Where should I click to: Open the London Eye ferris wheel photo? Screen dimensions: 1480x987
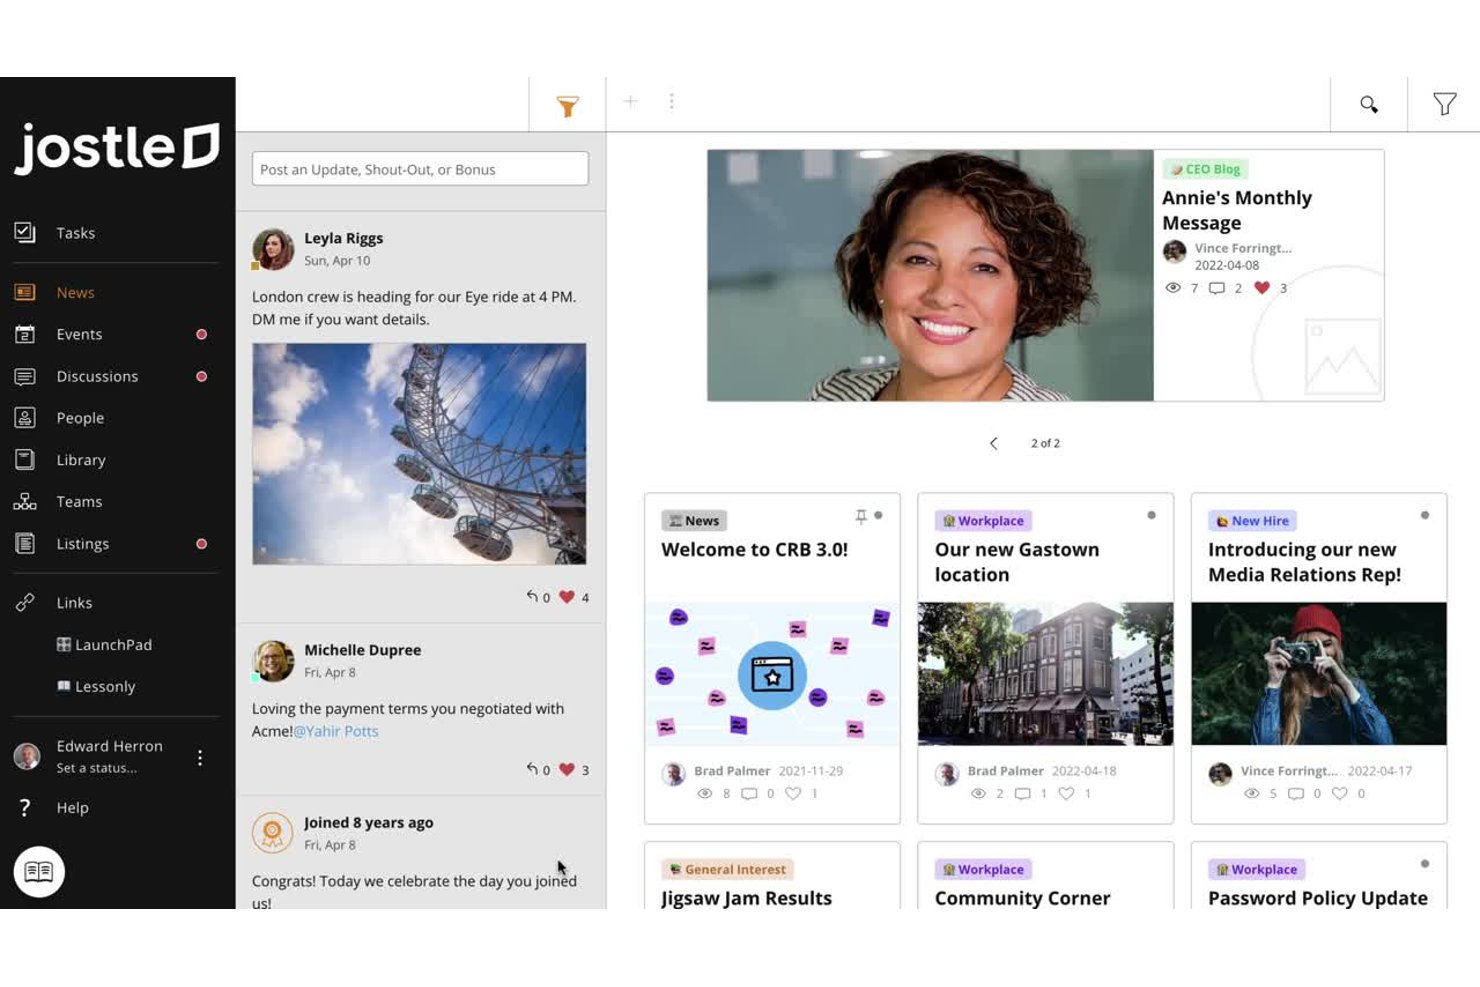[419, 454]
